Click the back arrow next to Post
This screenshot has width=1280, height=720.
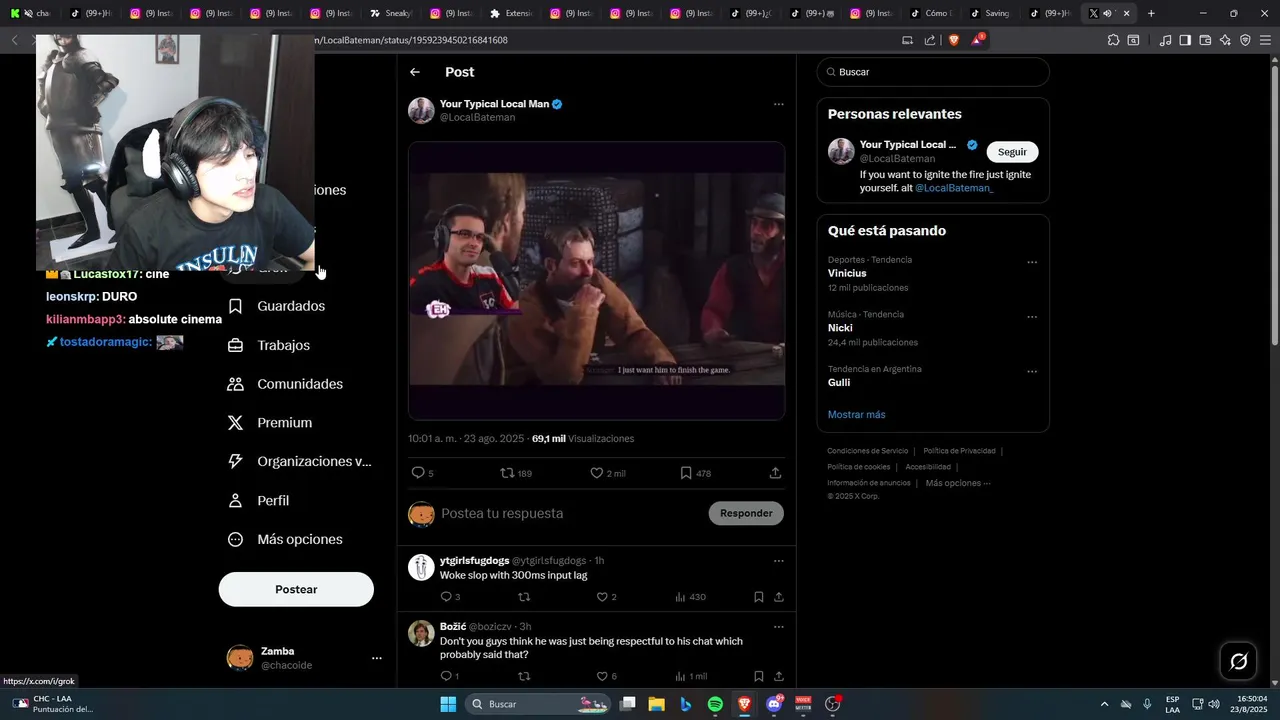(415, 72)
